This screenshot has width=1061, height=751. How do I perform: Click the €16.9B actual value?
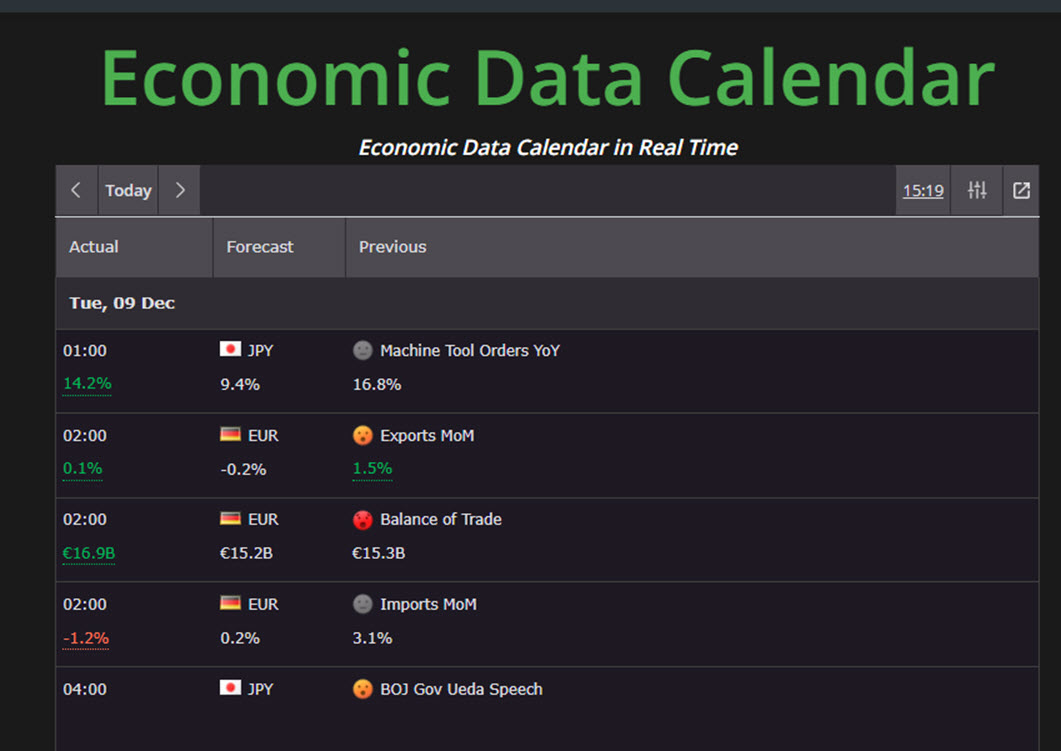click(x=89, y=553)
